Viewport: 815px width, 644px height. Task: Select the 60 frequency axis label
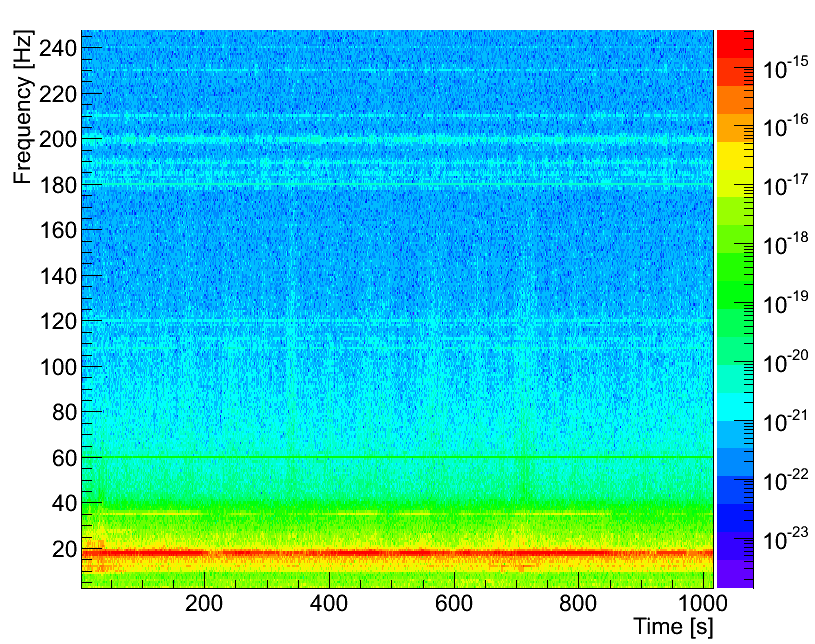pos(64,458)
